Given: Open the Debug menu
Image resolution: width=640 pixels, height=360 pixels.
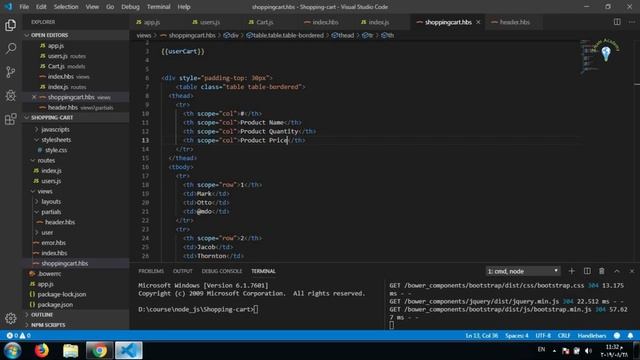Looking at the screenshot, I should (130, 7).
